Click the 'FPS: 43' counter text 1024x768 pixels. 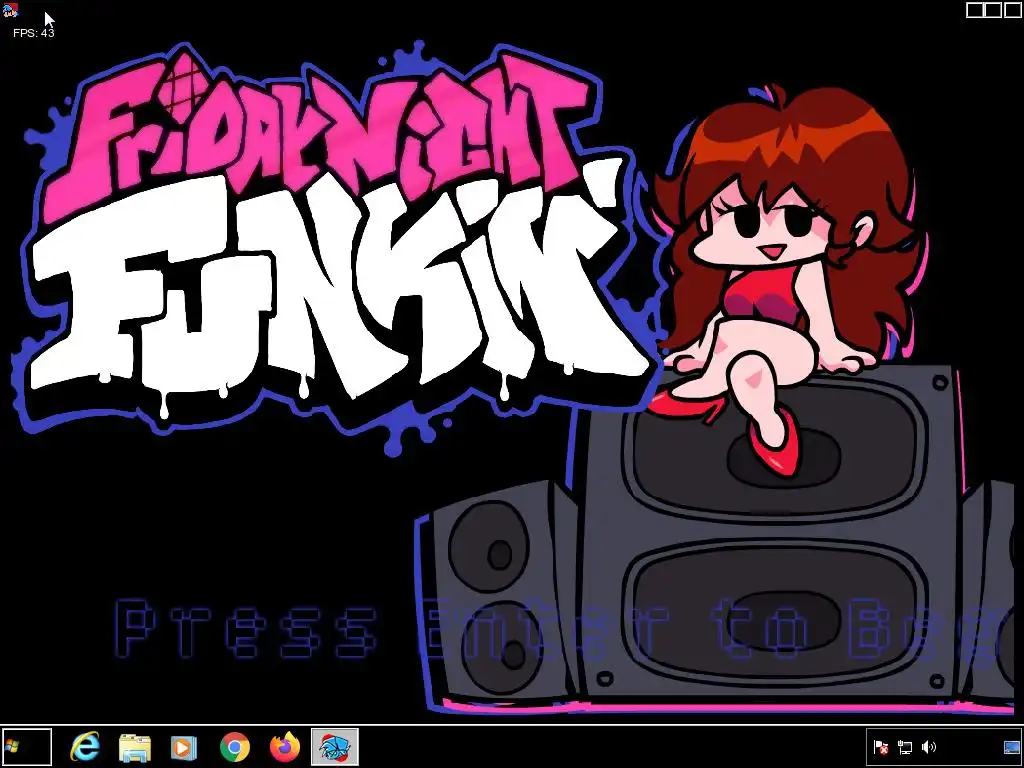pyautogui.click(x=33, y=33)
